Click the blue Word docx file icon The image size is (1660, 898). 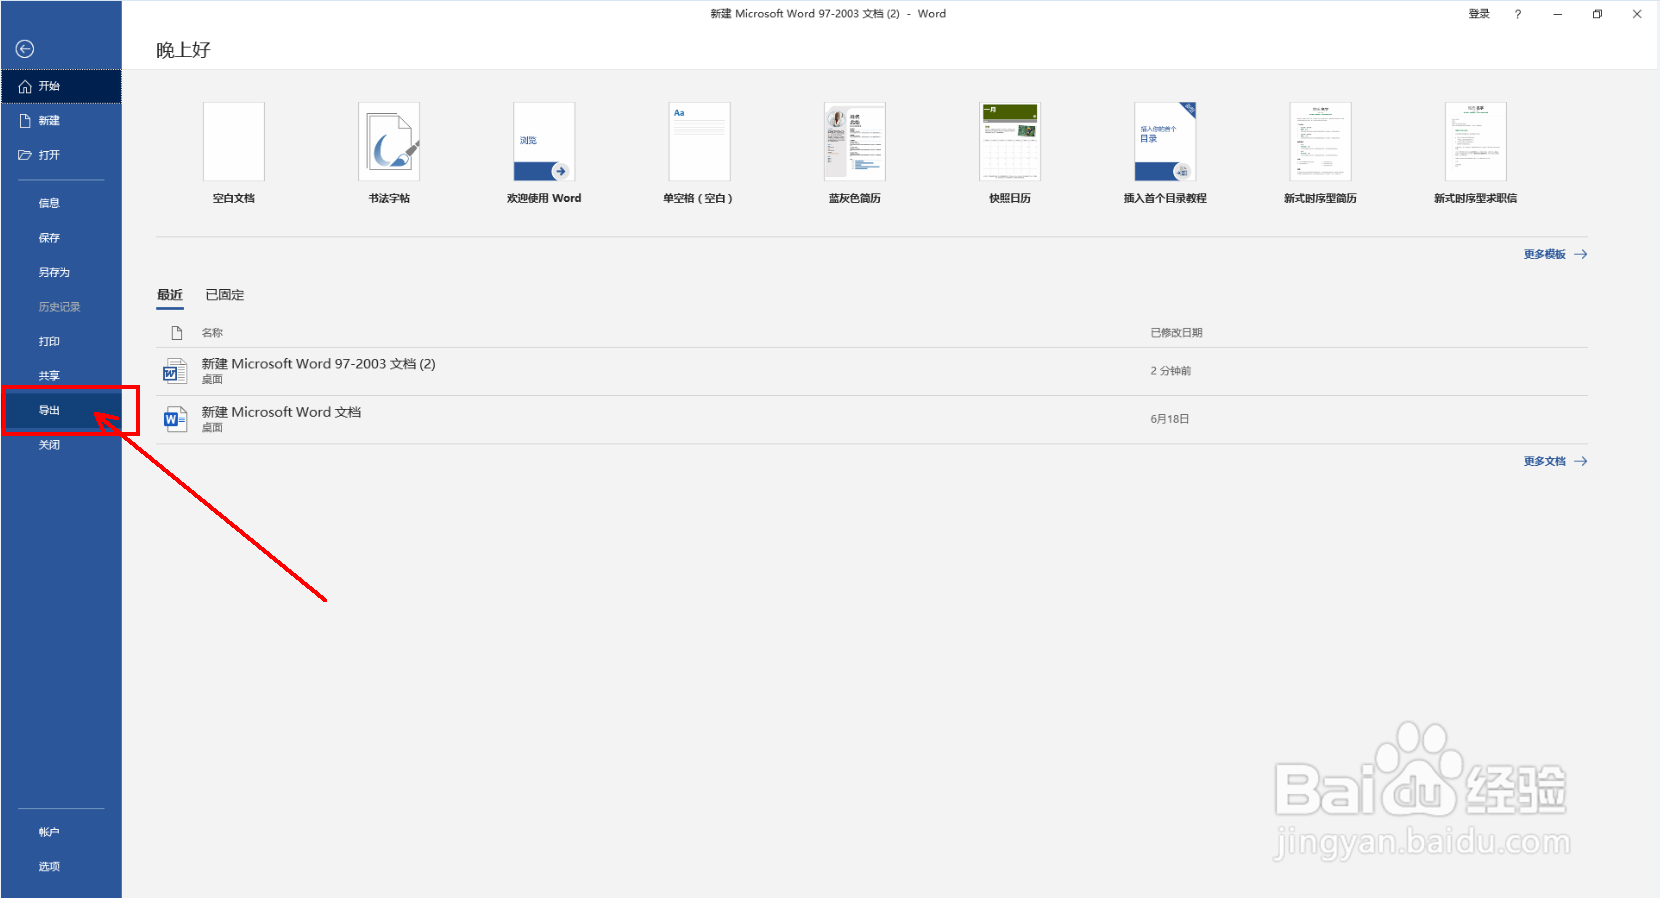pyautogui.click(x=175, y=419)
